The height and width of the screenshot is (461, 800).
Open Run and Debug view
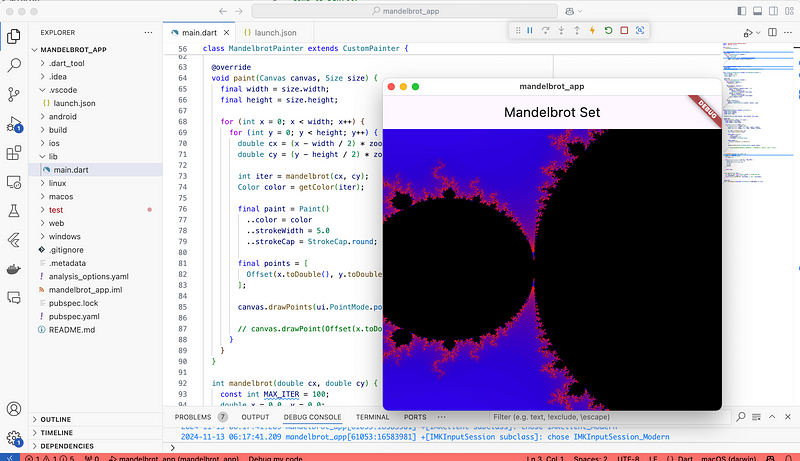[x=14, y=125]
